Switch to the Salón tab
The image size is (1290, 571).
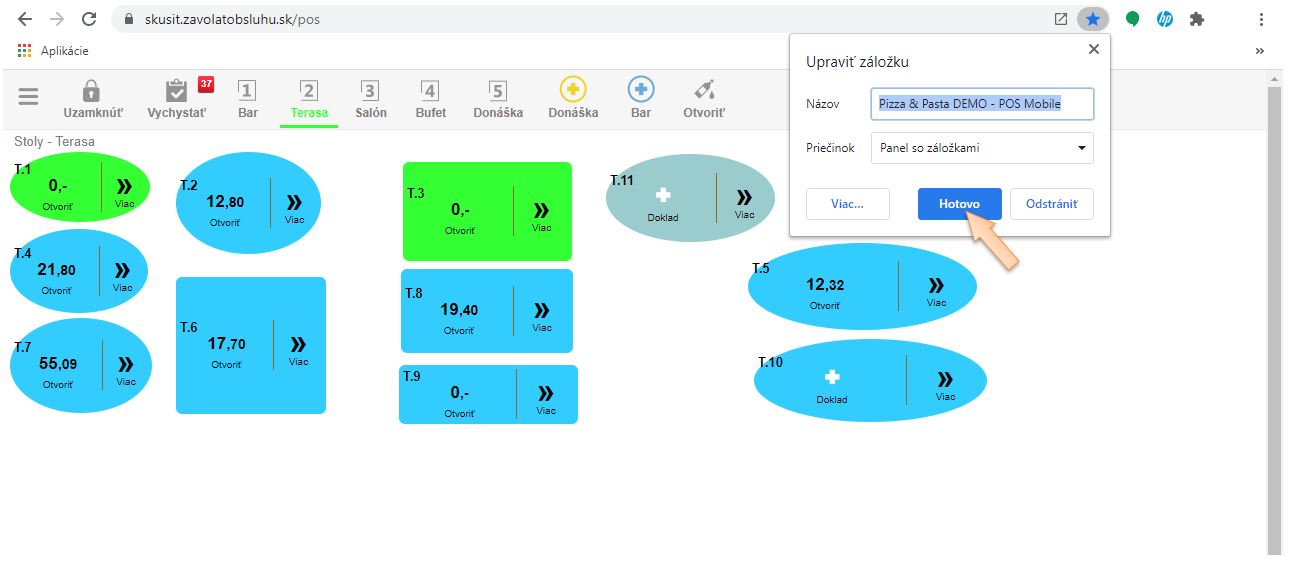[370, 98]
